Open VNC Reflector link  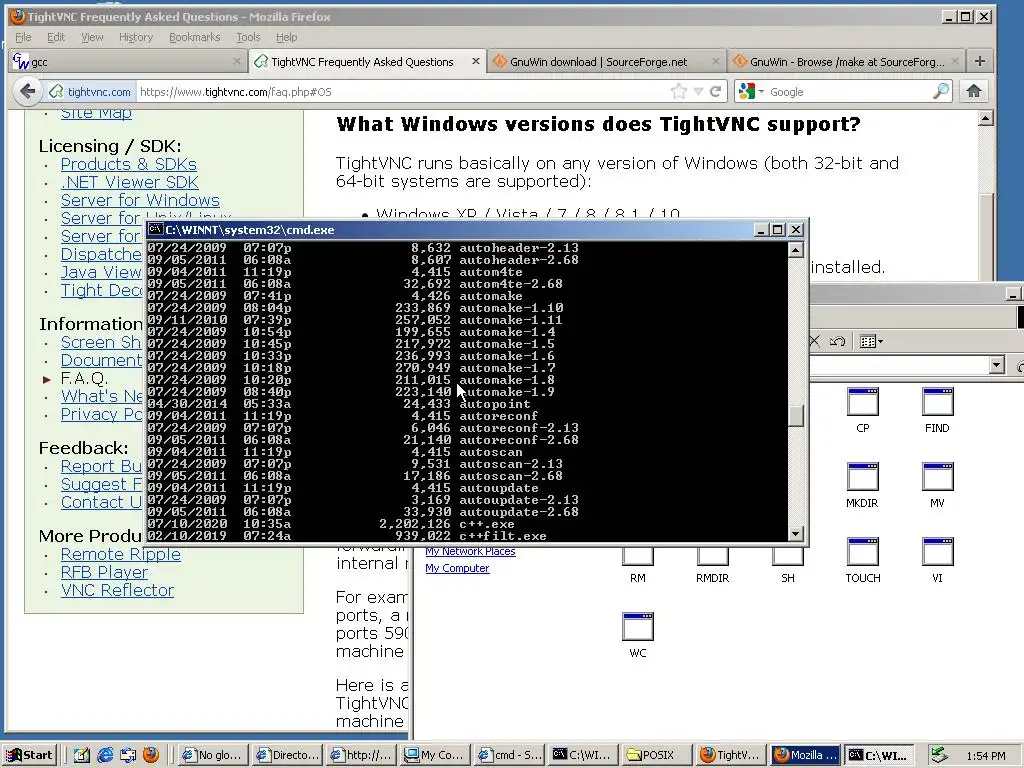point(118,590)
